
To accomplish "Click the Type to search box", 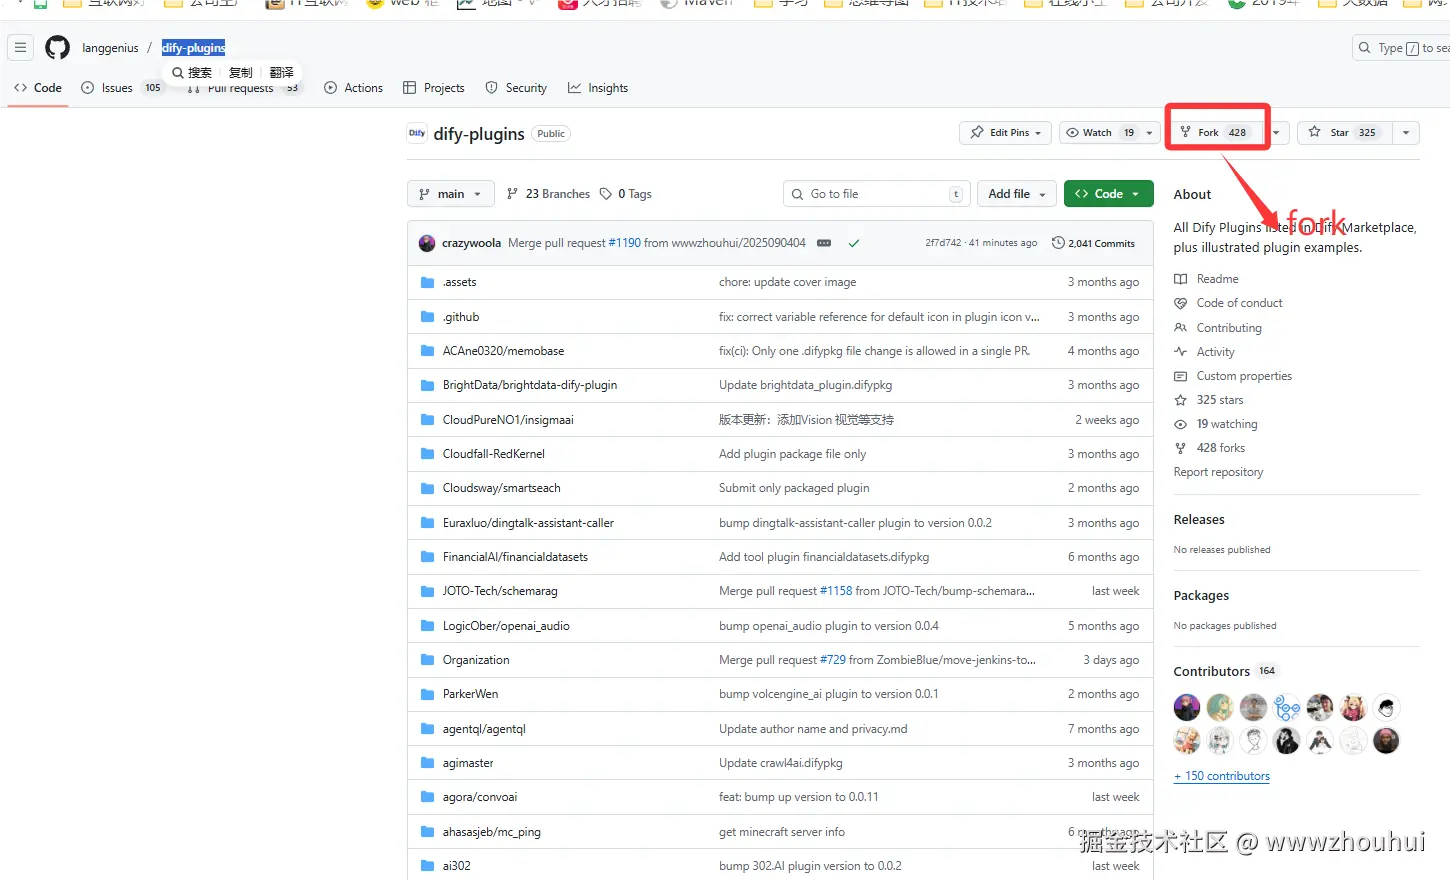I will click(x=1403, y=48).
